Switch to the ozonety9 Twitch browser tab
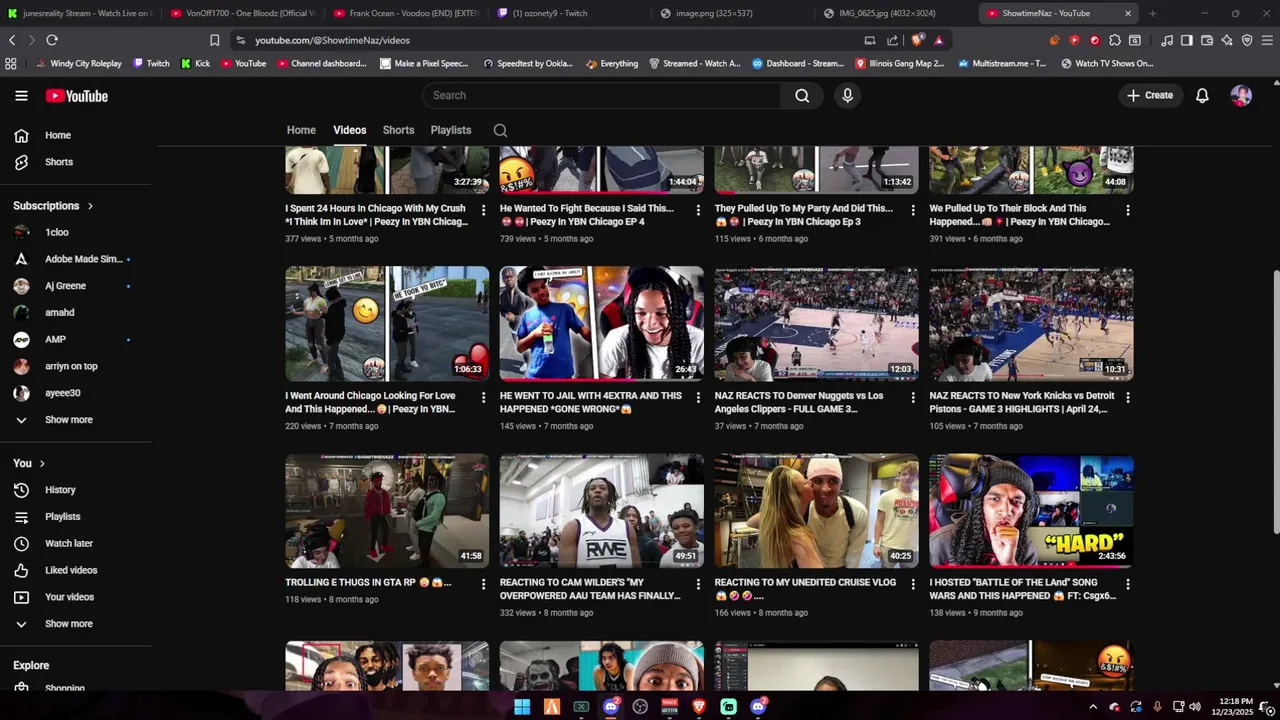This screenshot has height=720, width=1280. tap(569, 13)
